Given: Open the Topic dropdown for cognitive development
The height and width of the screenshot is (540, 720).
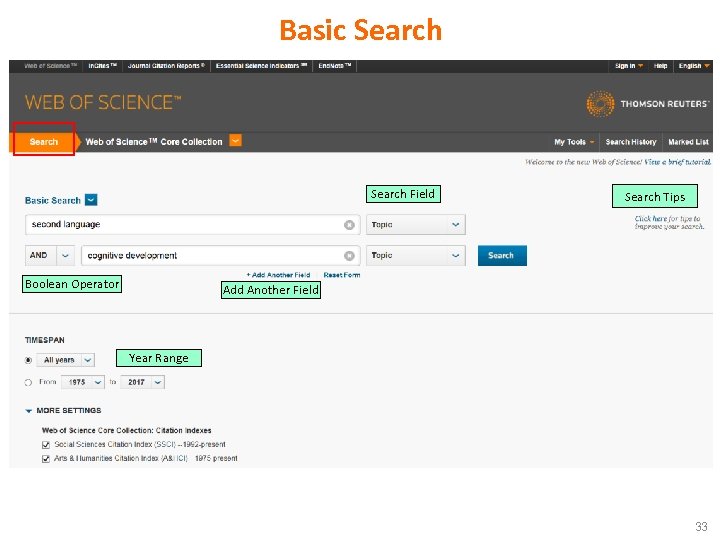Looking at the screenshot, I should pos(416,255).
